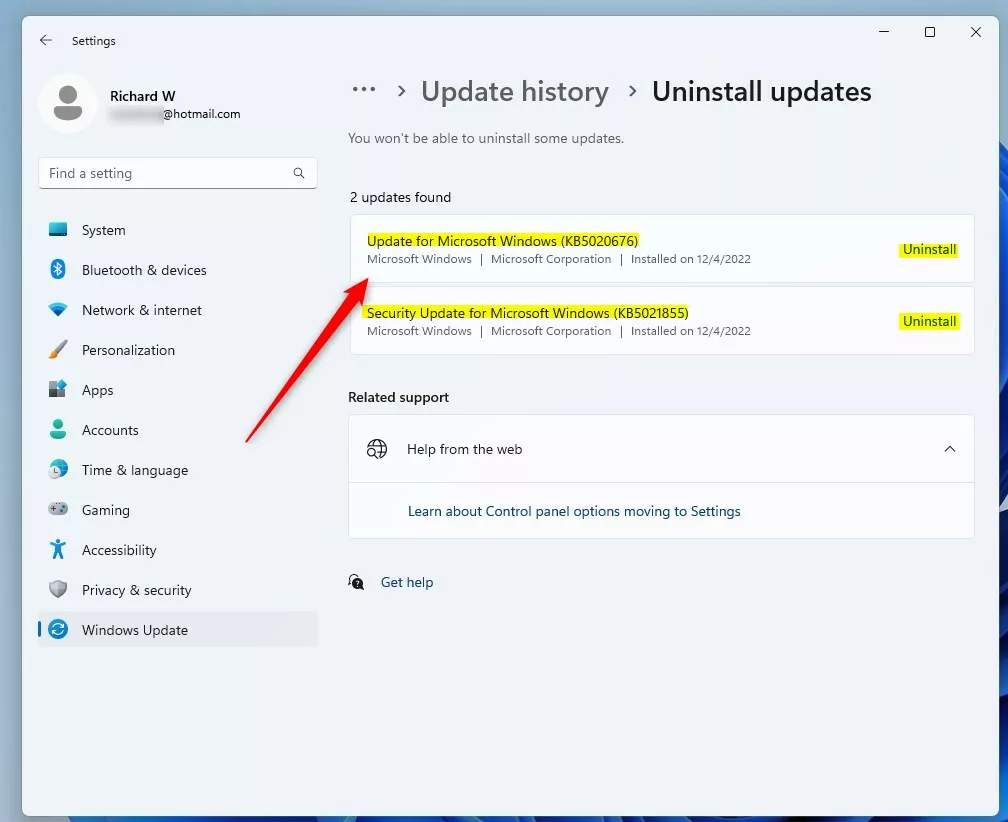This screenshot has height=822, width=1008.
Task: Select Time & language in sidebar
Action: click(x=177, y=469)
